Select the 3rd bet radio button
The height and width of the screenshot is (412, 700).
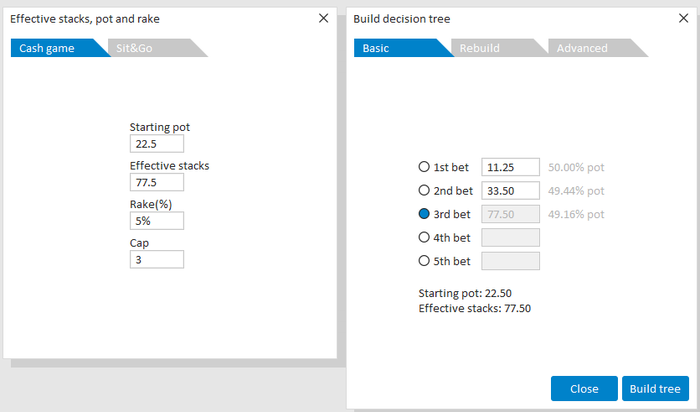click(x=424, y=214)
